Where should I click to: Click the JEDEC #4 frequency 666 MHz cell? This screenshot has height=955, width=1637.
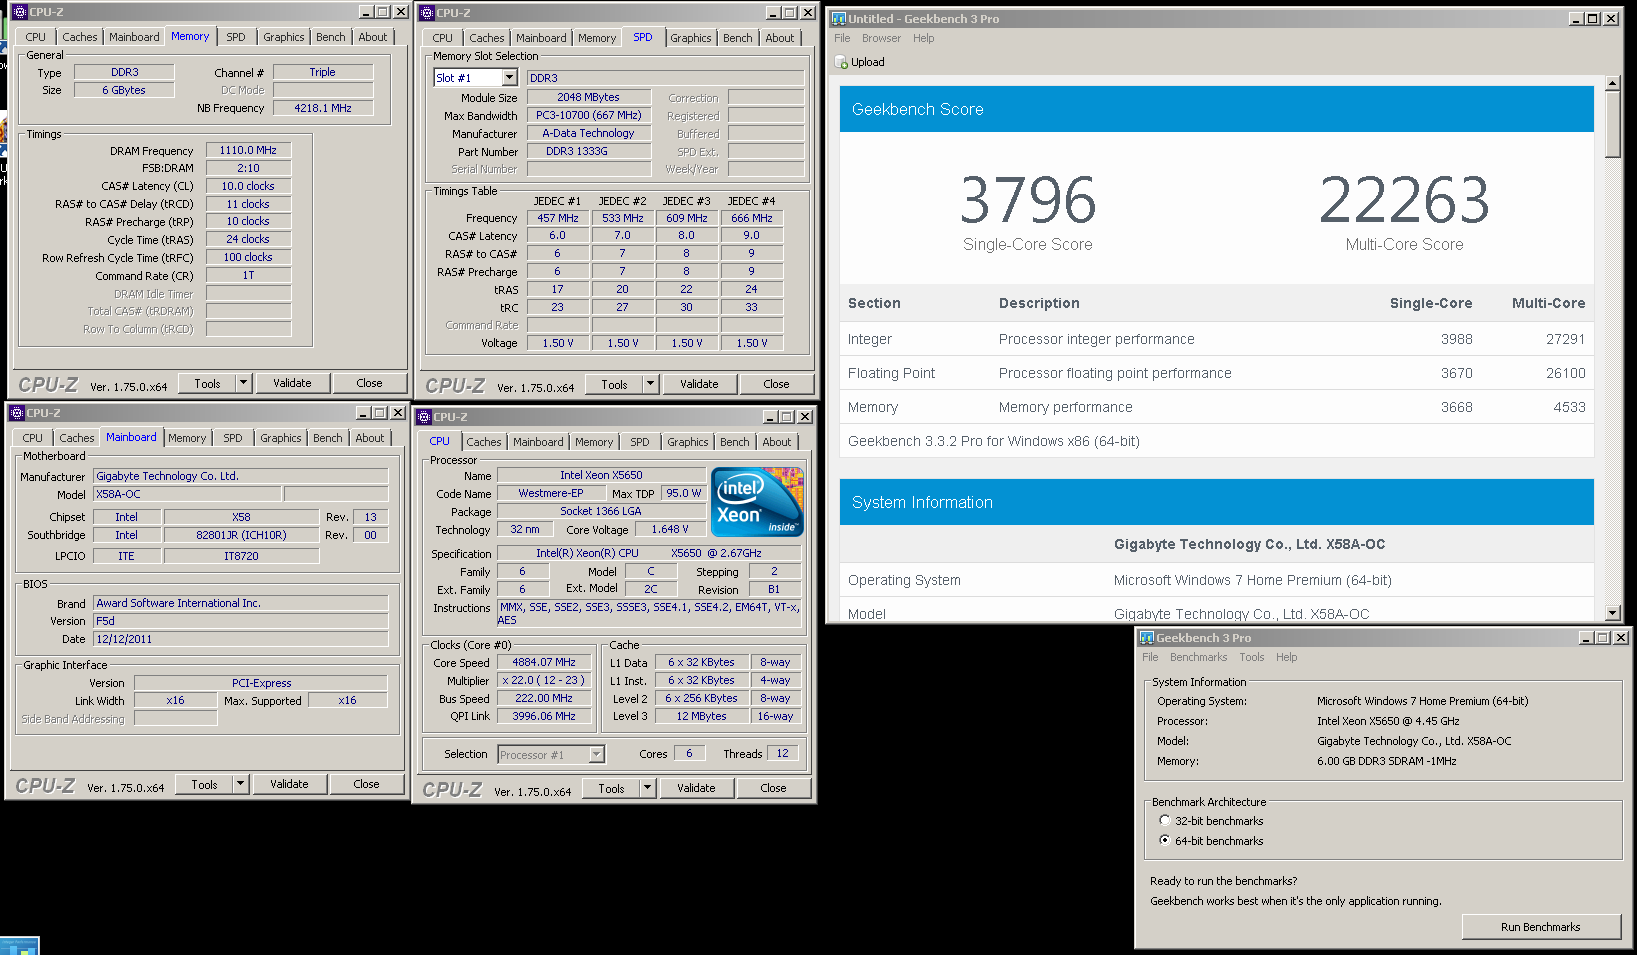pos(751,218)
